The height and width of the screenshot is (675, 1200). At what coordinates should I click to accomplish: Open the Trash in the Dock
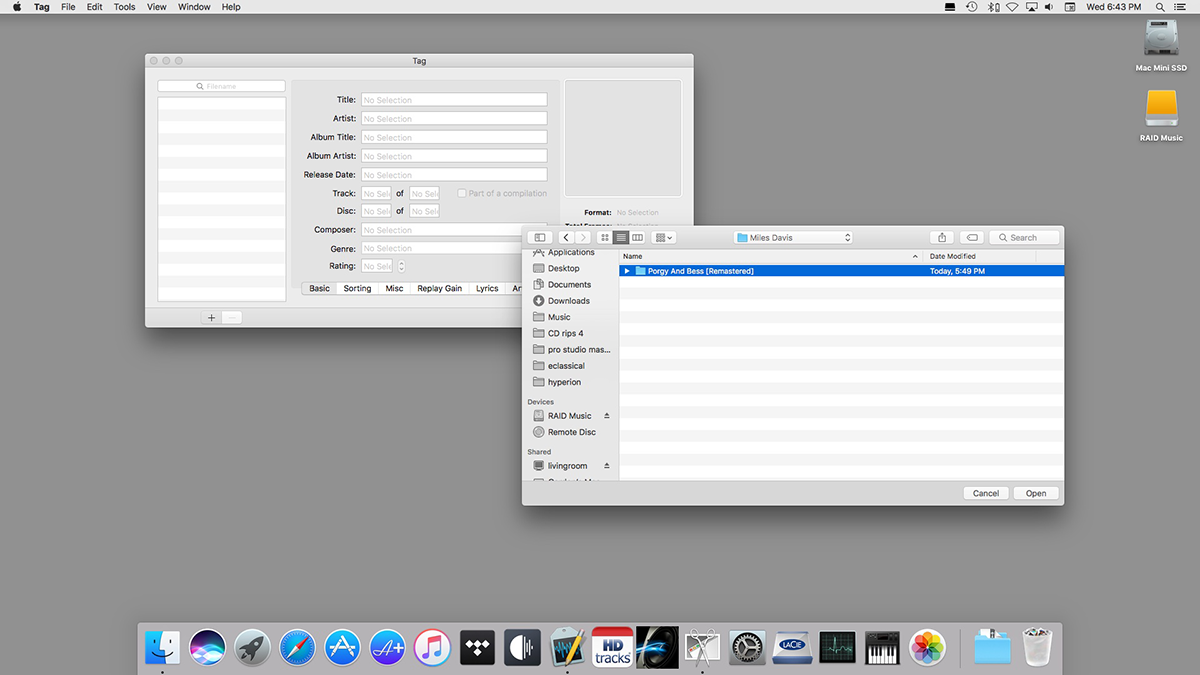point(1037,647)
